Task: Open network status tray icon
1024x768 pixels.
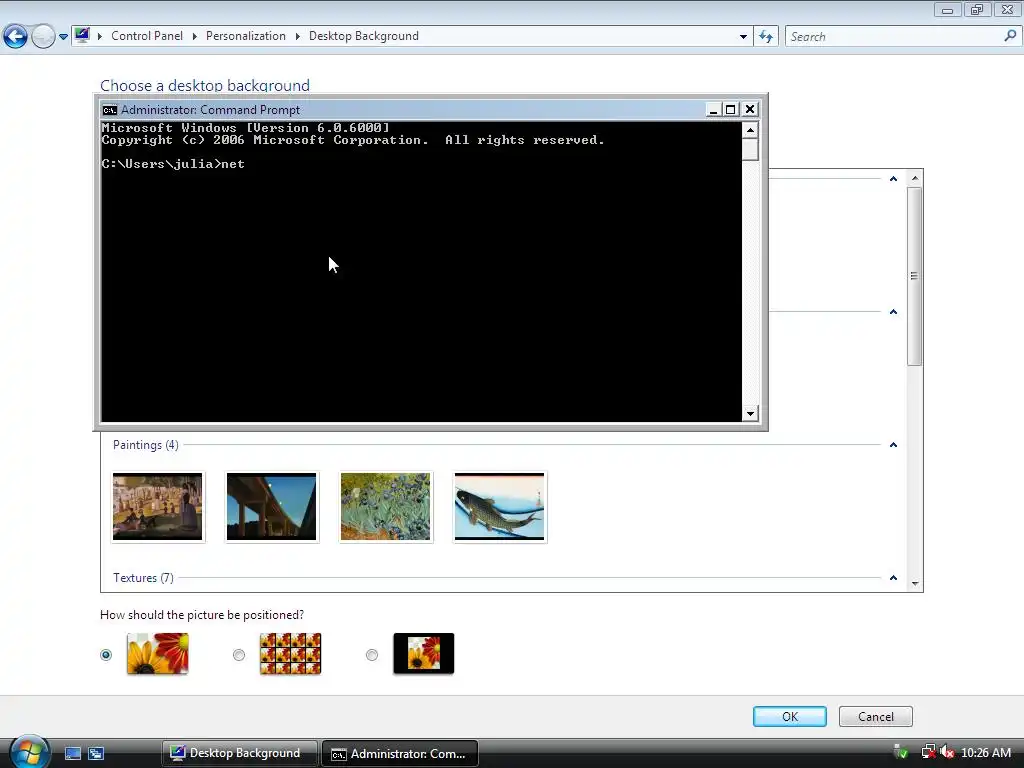Action: (928, 752)
